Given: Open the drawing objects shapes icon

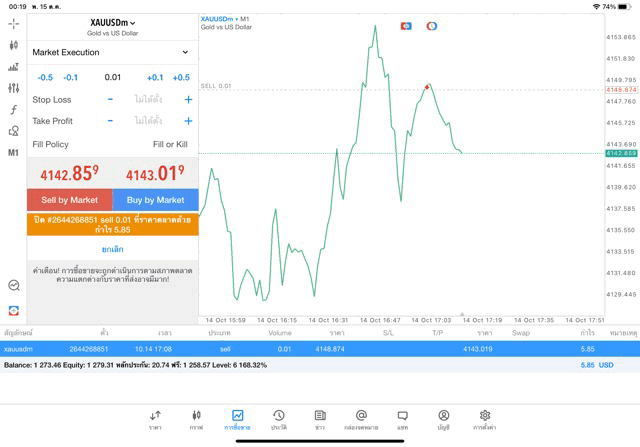Looking at the screenshot, I should coord(13,131).
